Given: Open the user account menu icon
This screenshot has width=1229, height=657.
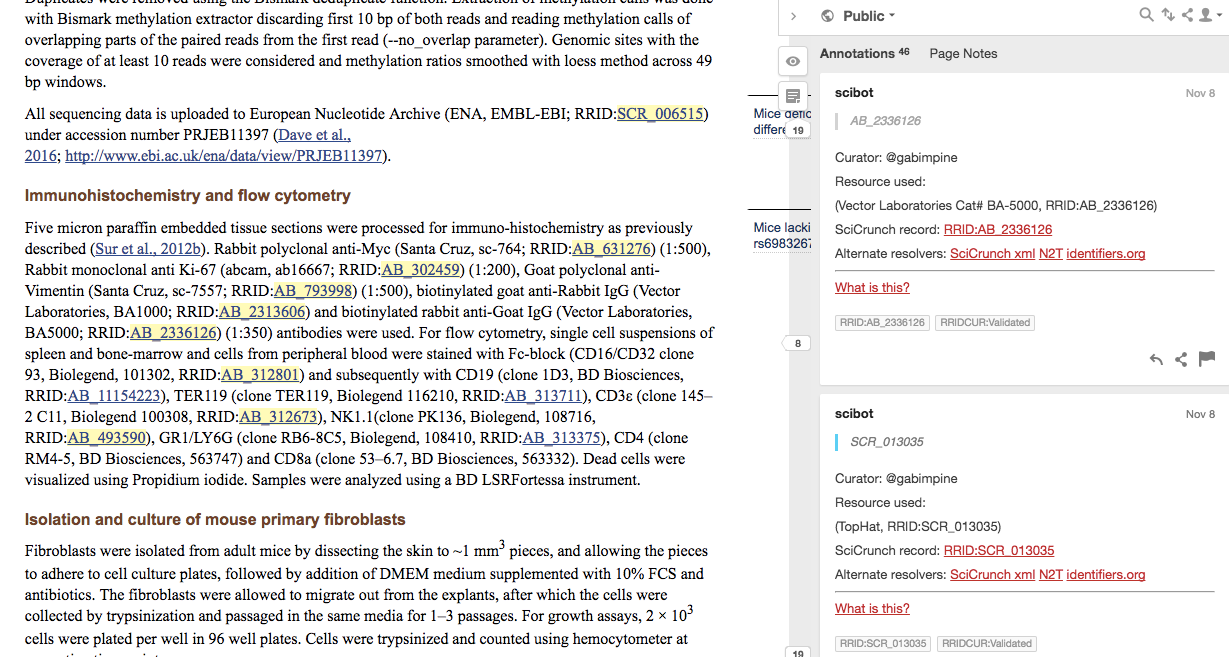Looking at the screenshot, I should point(1206,14).
